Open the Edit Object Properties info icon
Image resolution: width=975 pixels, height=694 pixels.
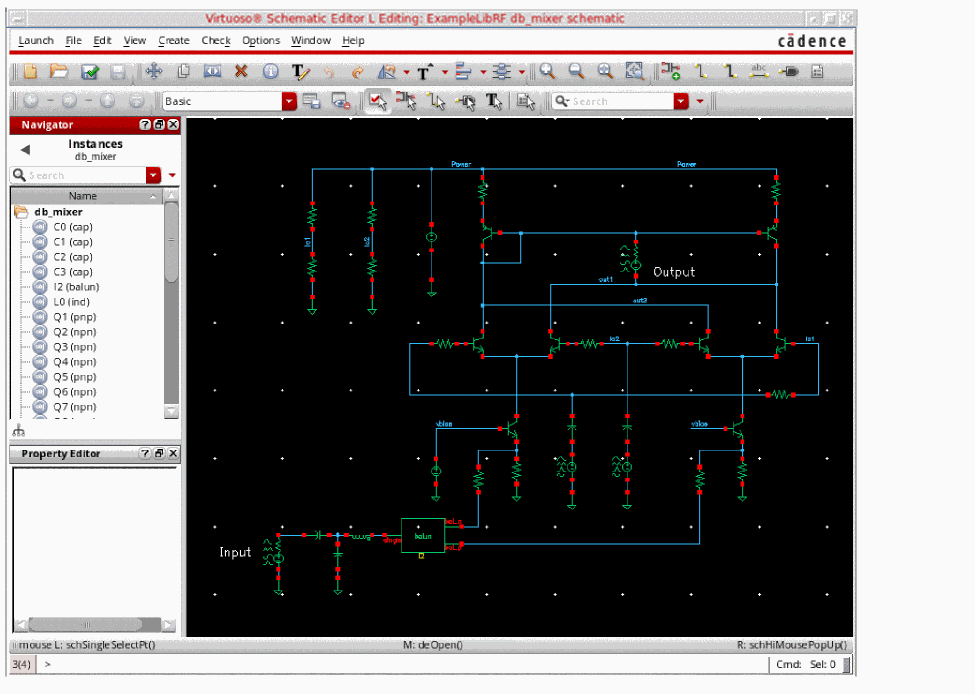click(270, 72)
